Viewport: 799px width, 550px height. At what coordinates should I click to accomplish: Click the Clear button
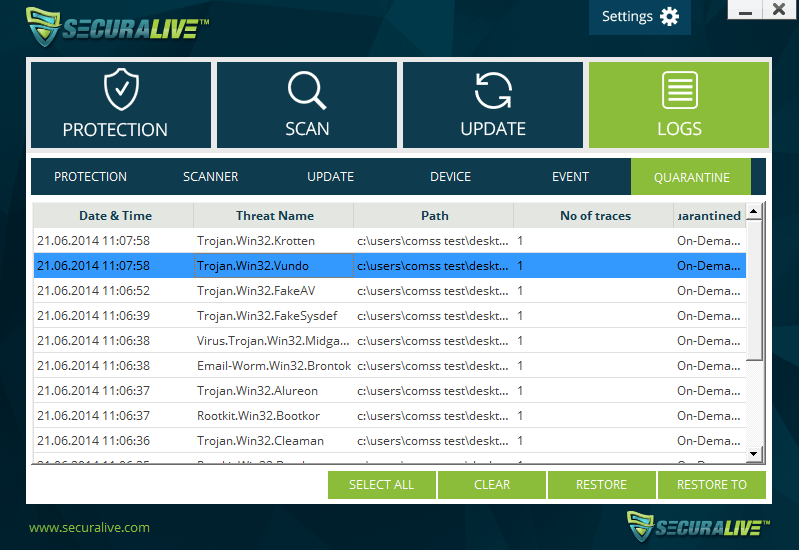492,485
